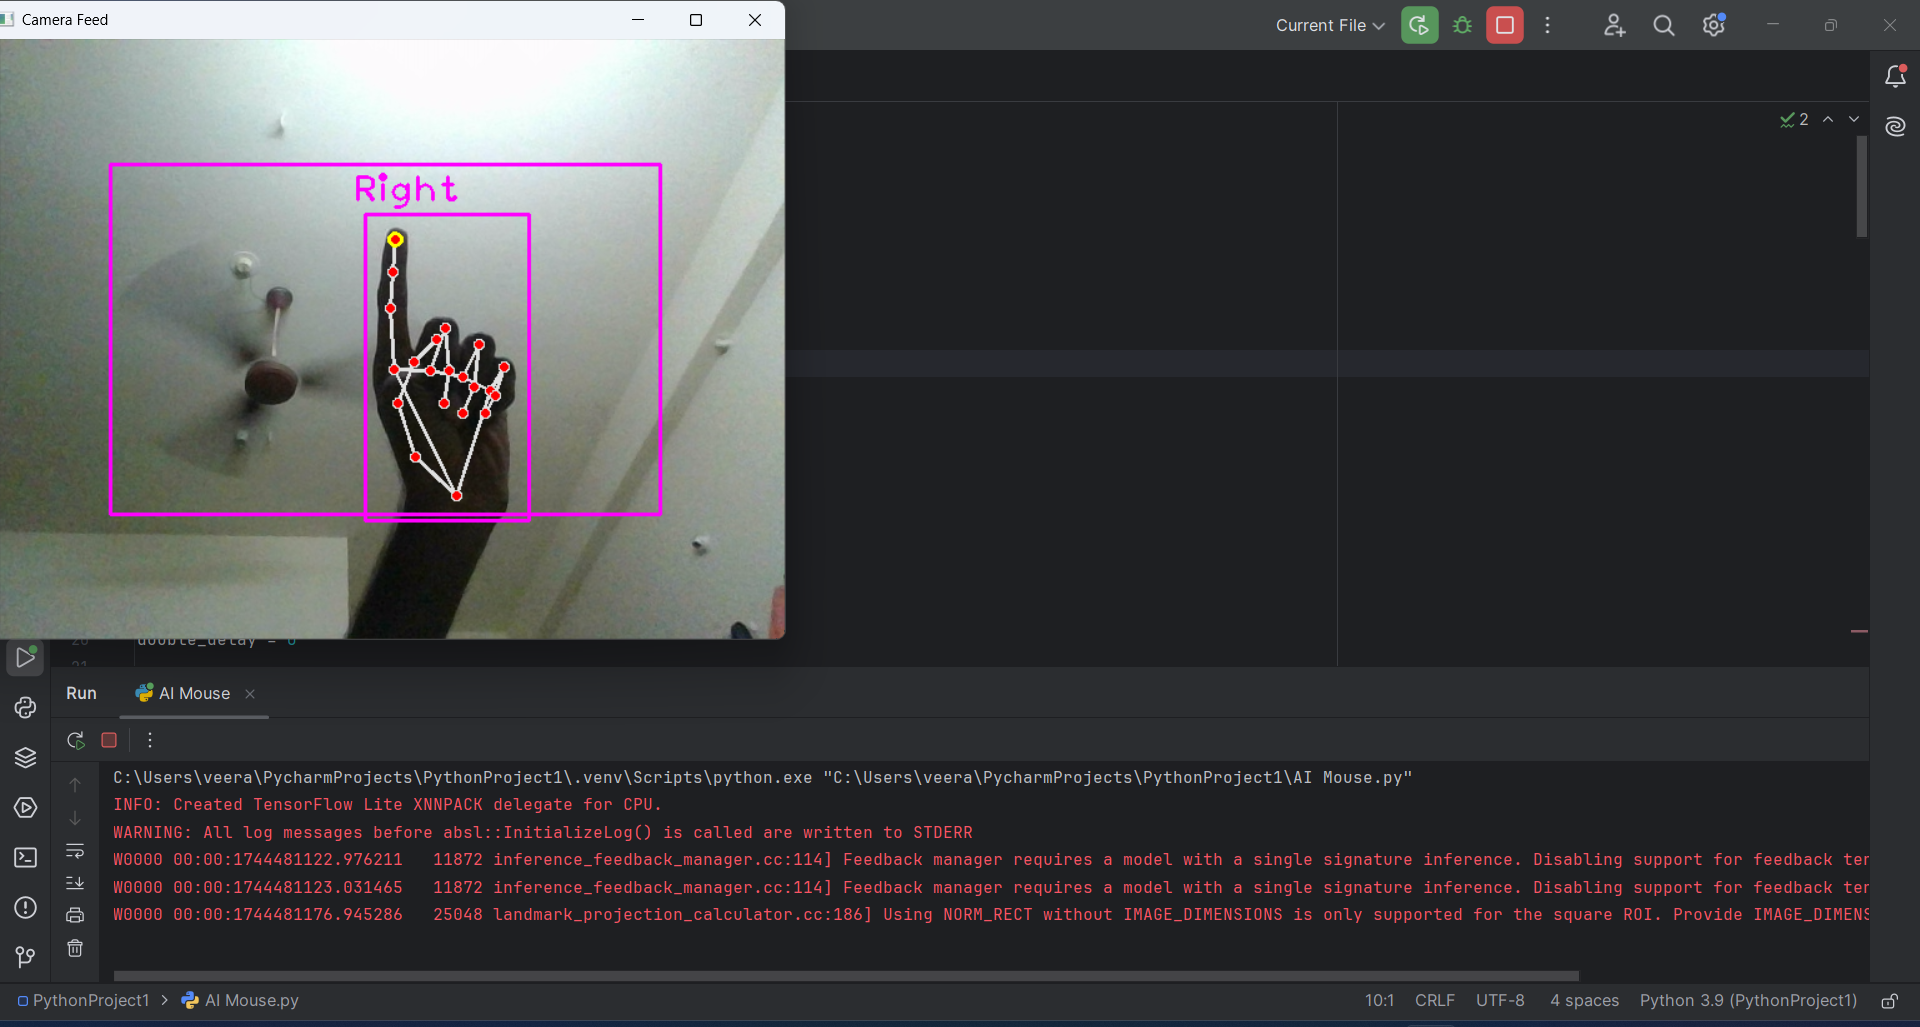Open the Python Packages tool window
Viewport: 1920px width, 1027px height.
pyautogui.click(x=25, y=758)
